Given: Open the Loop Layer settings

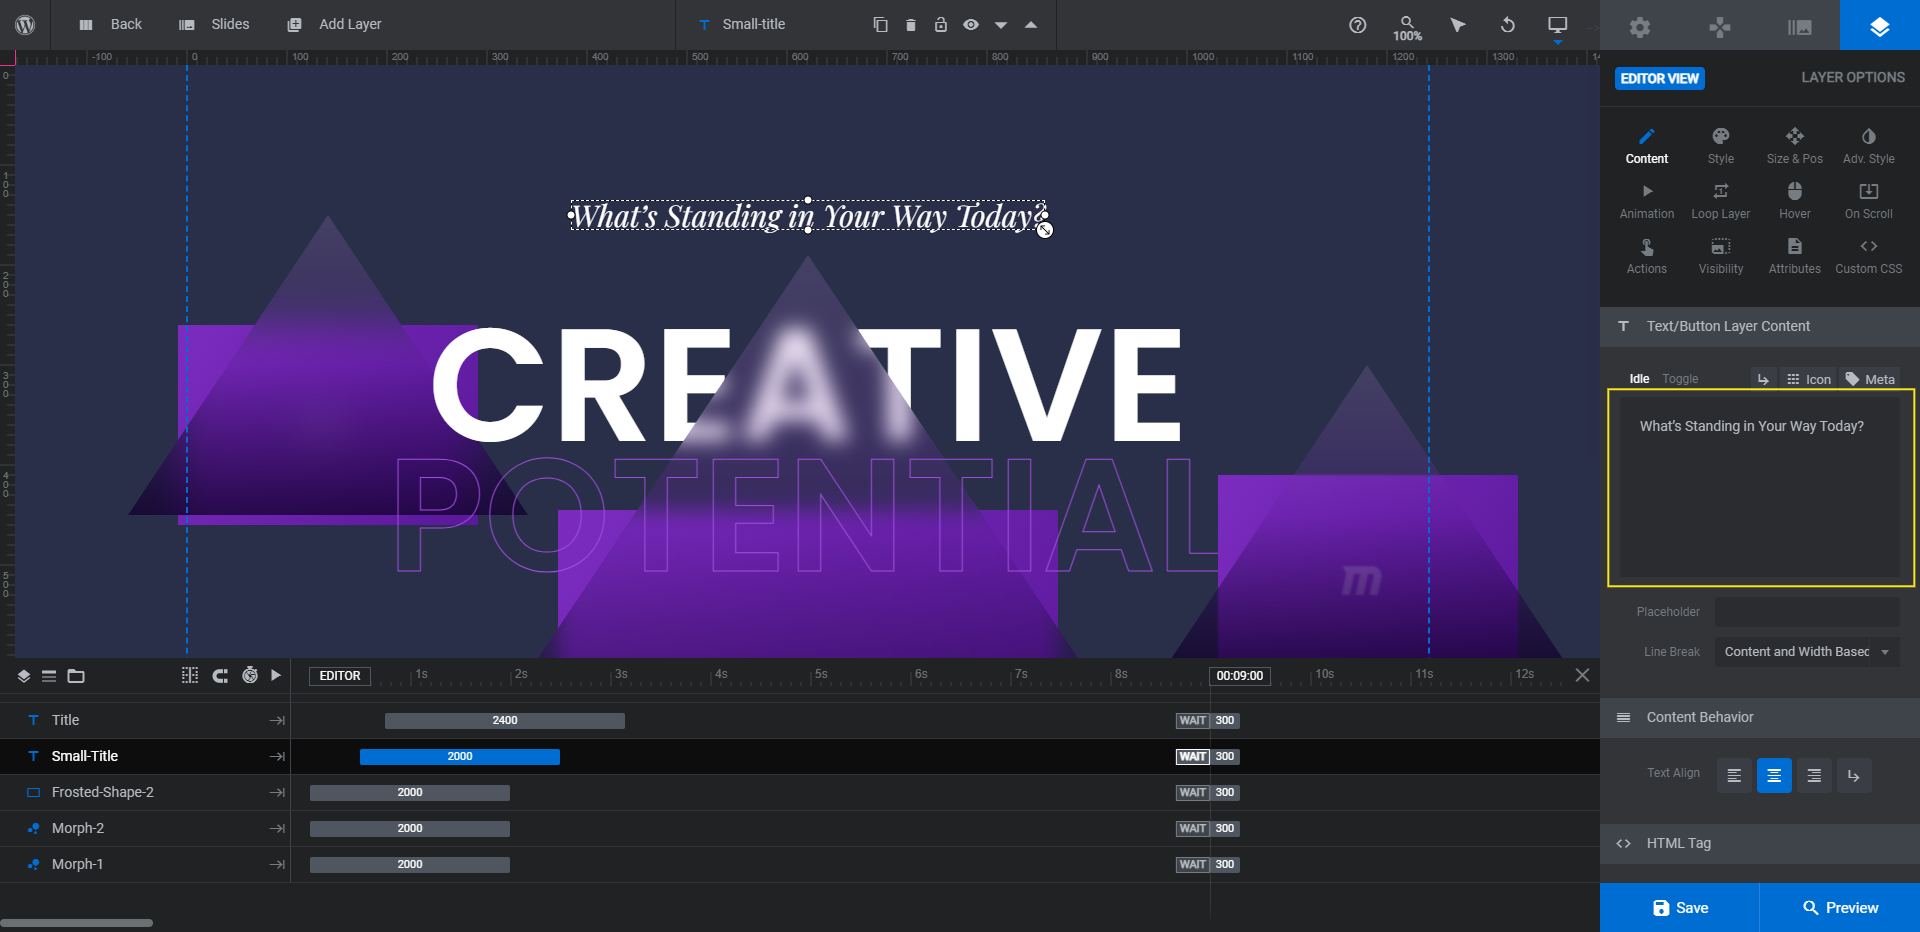Looking at the screenshot, I should tap(1721, 201).
